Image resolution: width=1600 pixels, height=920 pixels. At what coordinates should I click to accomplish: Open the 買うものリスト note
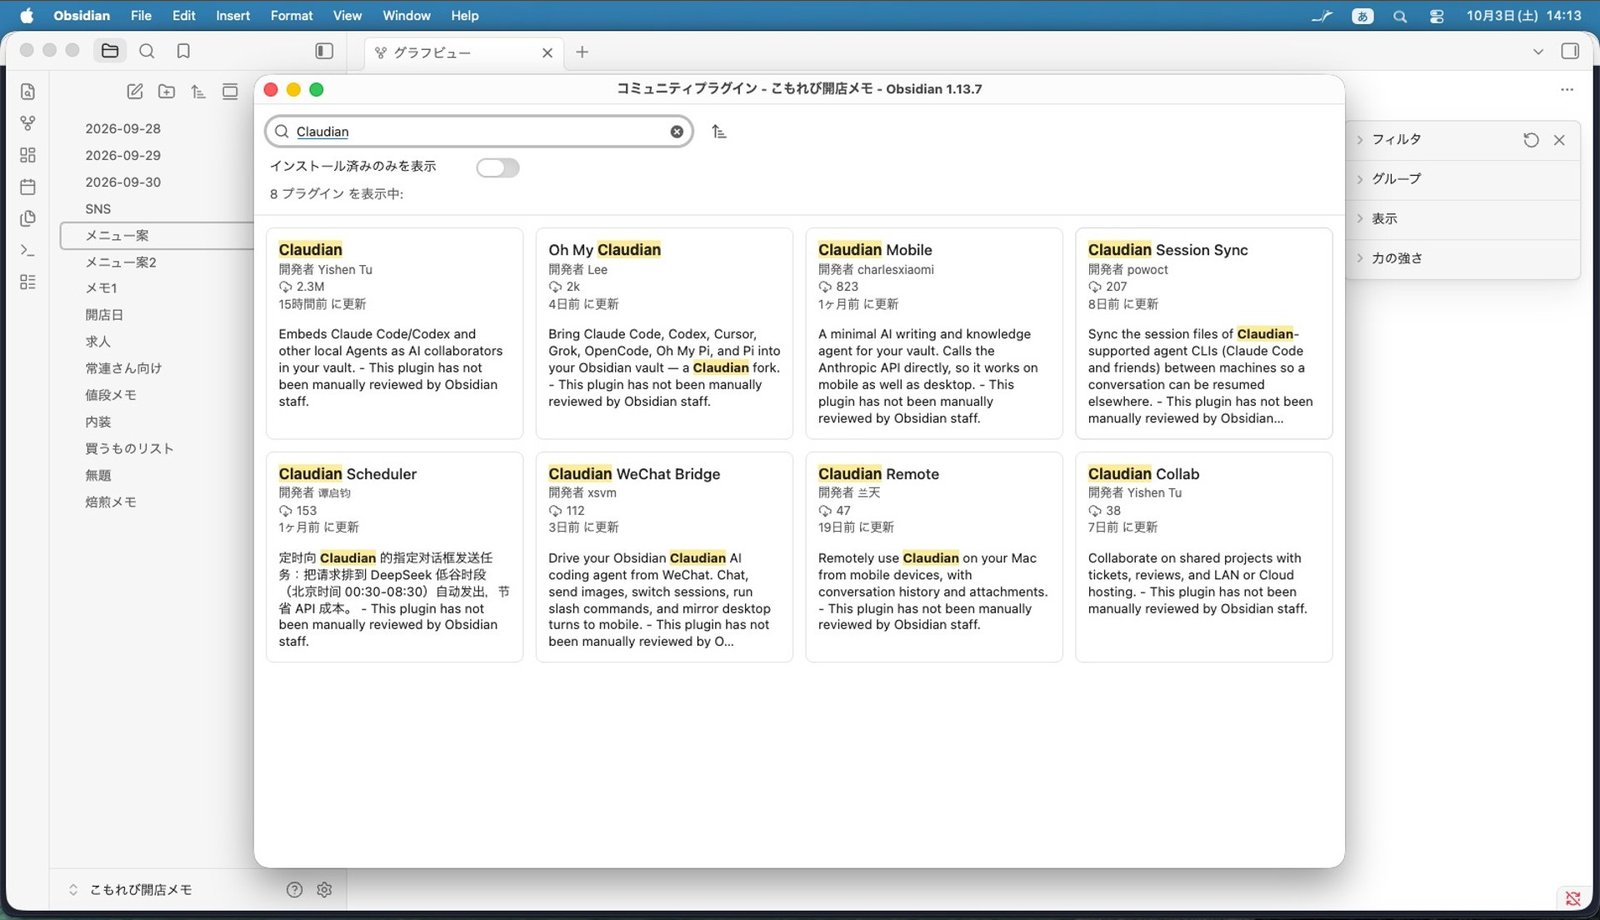130,449
